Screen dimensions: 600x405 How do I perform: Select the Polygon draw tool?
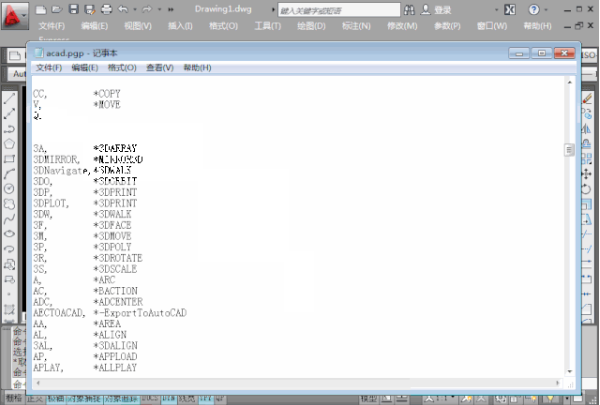point(9,144)
